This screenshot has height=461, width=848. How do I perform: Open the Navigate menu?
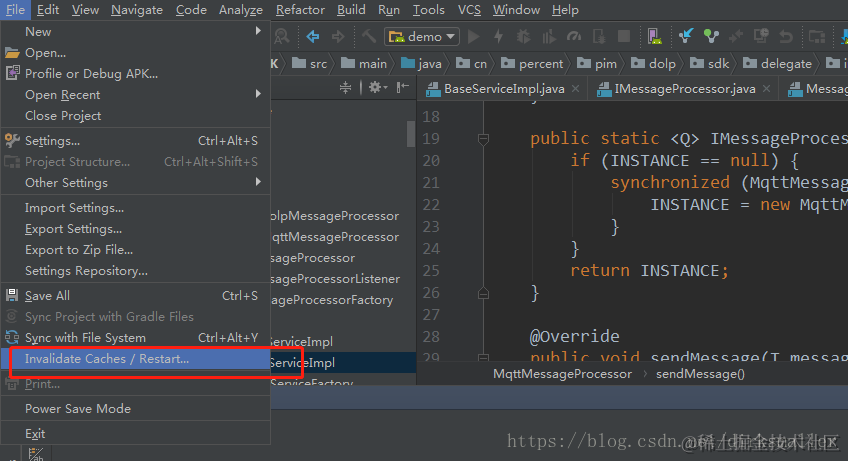137,10
